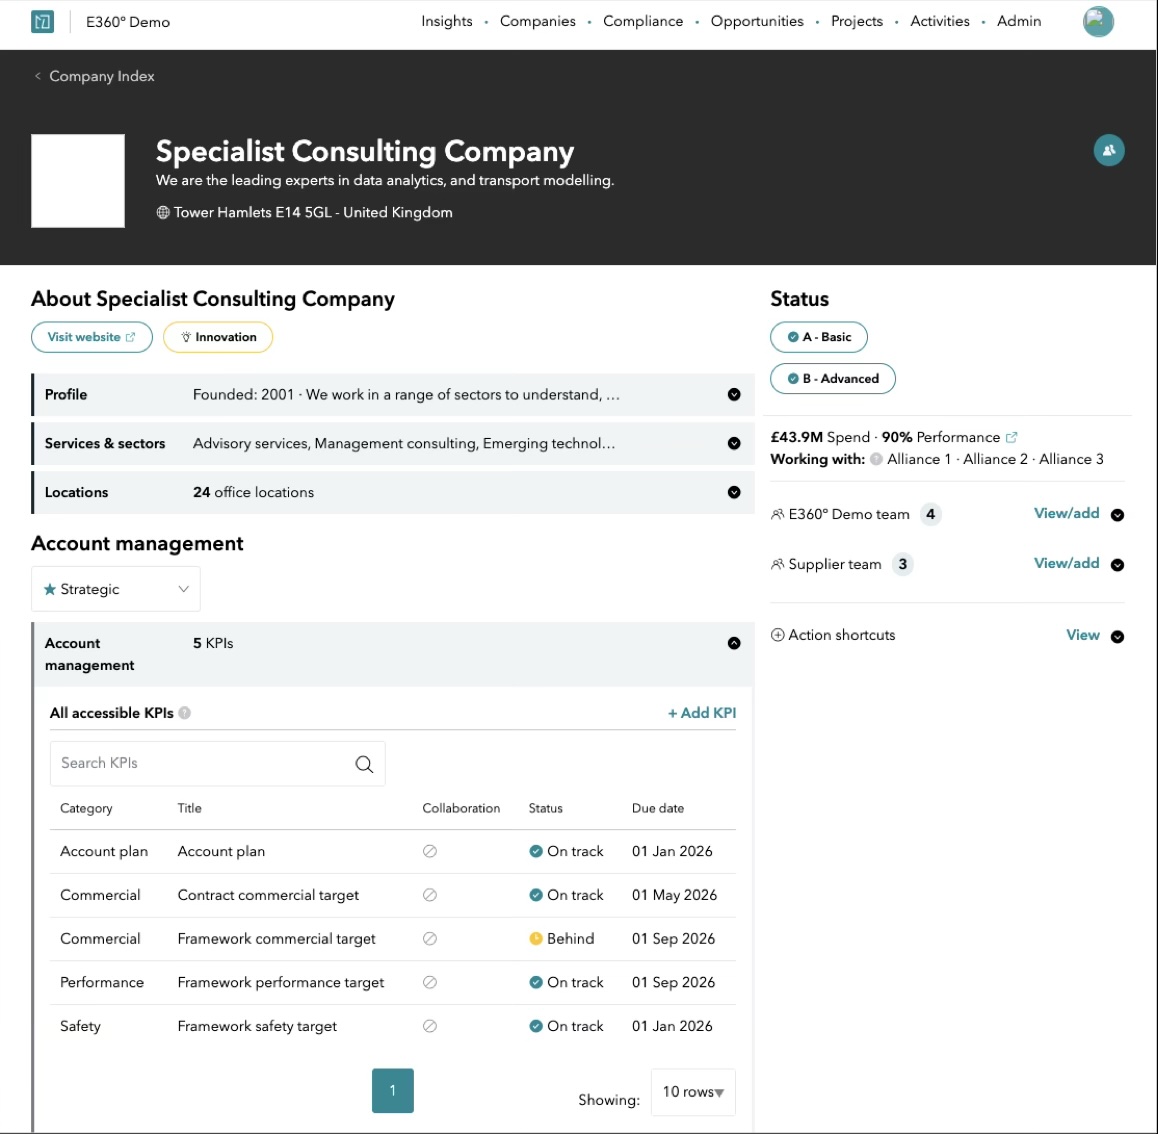Click the E360° Demo team count badge 4

930,515
